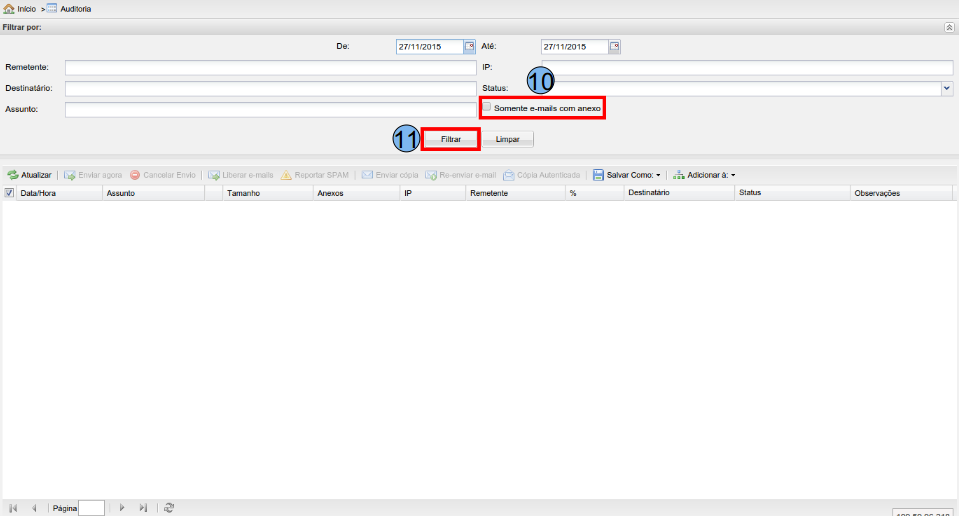Go to last page icon
960x518 pixels.
[143, 508]
